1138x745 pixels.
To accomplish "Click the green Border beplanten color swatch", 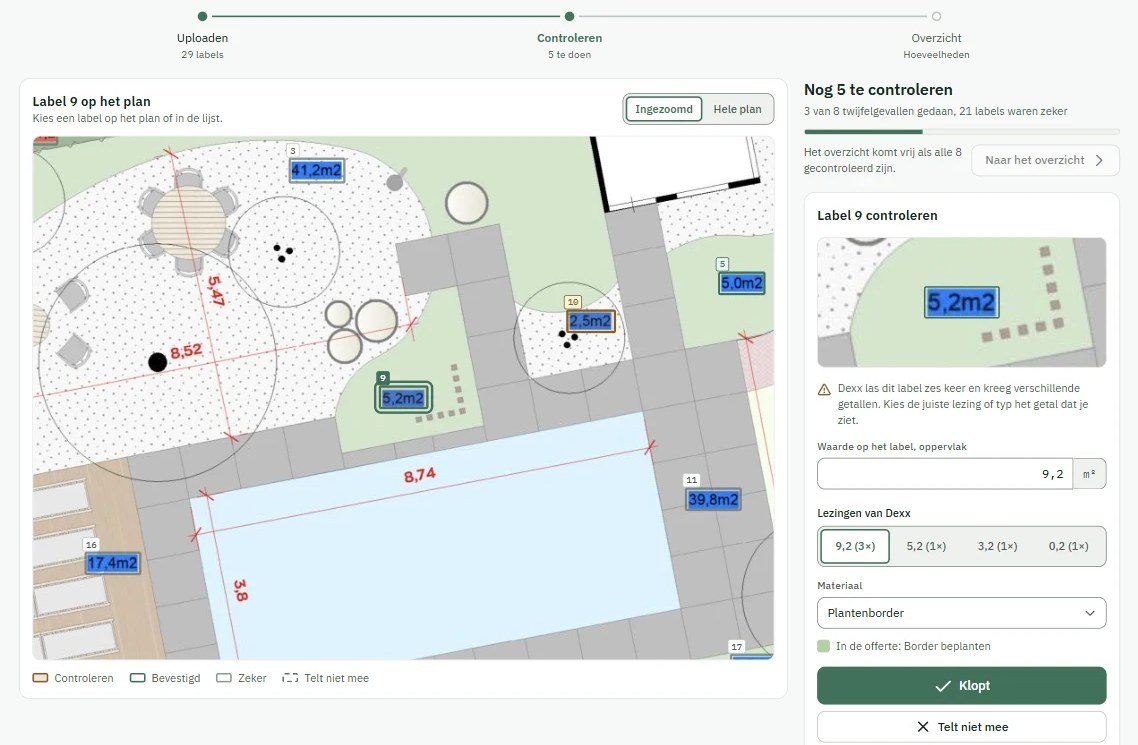I will coord(824,646).
